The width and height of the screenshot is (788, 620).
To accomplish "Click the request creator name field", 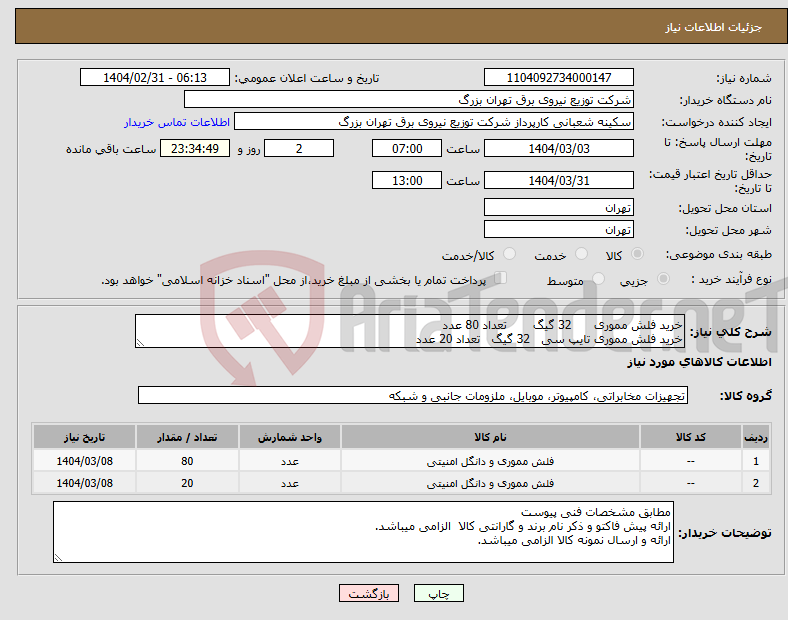I will coord(434,122).
